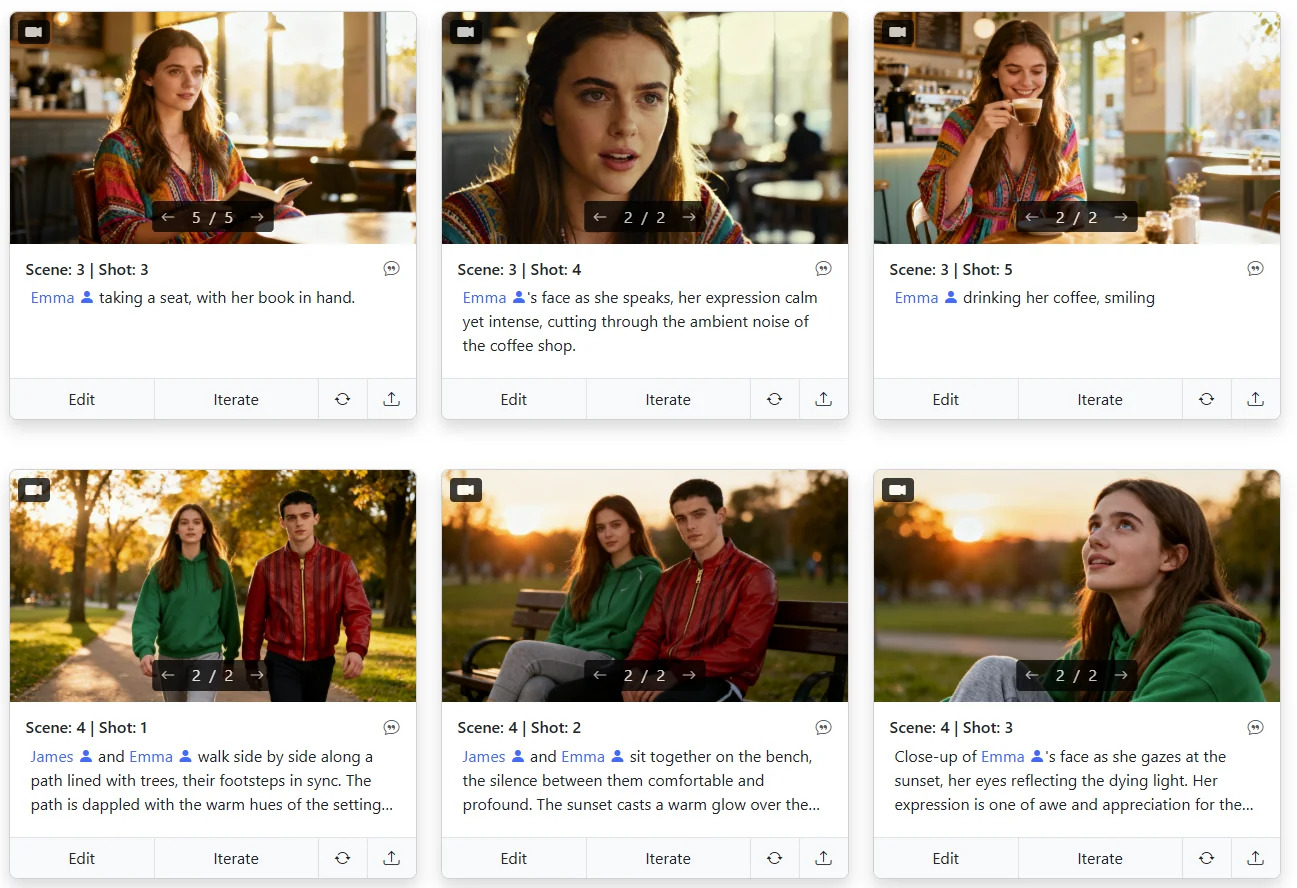Click the camera badge on Scene 3 Shot 4
Screen dimensions: 1297x888
click(465, 31)
